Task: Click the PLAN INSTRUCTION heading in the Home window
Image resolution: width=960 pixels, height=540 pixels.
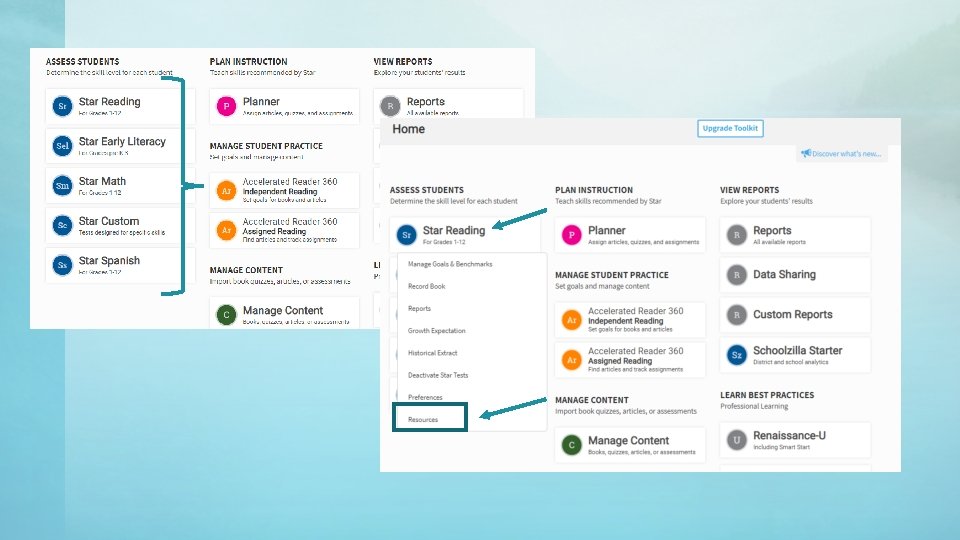Action: pyautogui.click(x=594, y=190)
